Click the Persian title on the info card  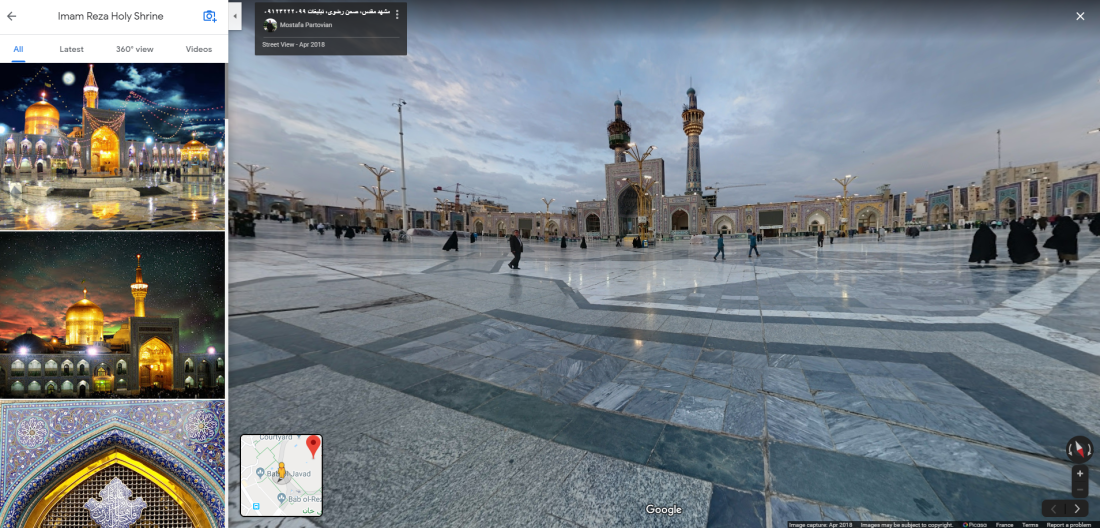(x=327, y=13)
